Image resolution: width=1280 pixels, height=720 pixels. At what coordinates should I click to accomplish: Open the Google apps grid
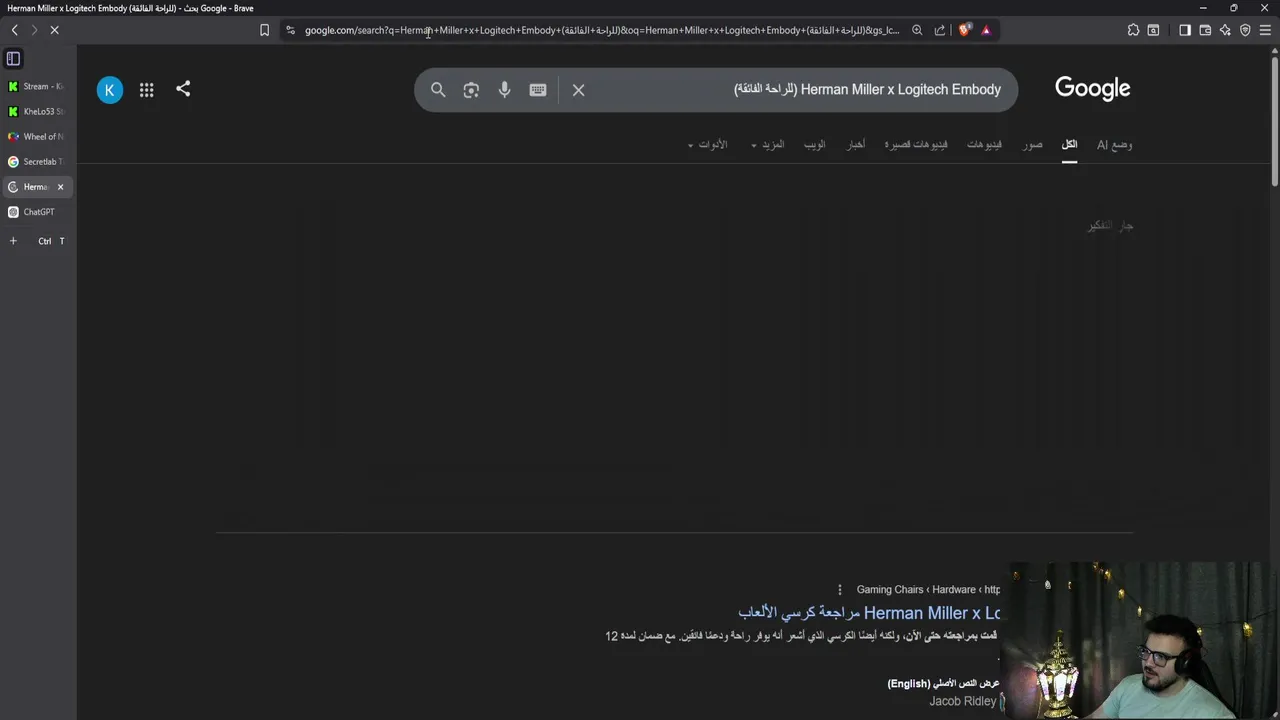pyautogui.click(x=147, y=90)
